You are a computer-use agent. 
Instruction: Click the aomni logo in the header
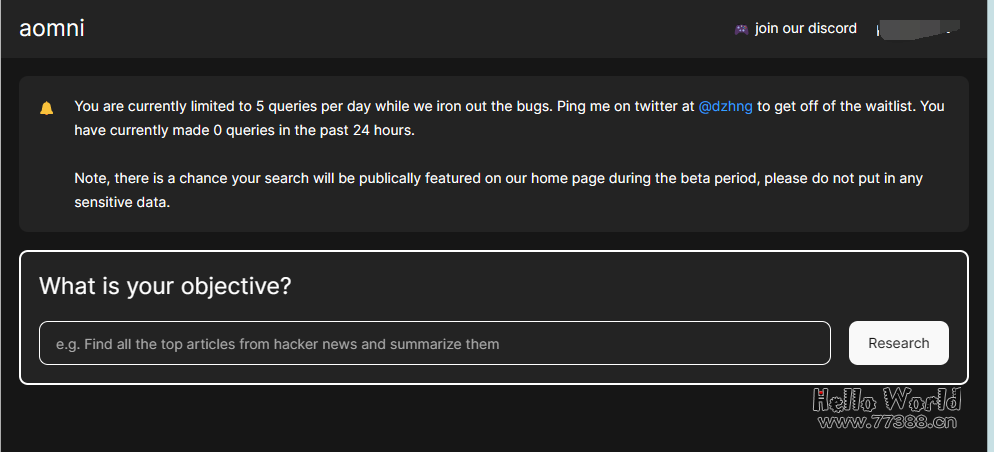click(51, 28)
